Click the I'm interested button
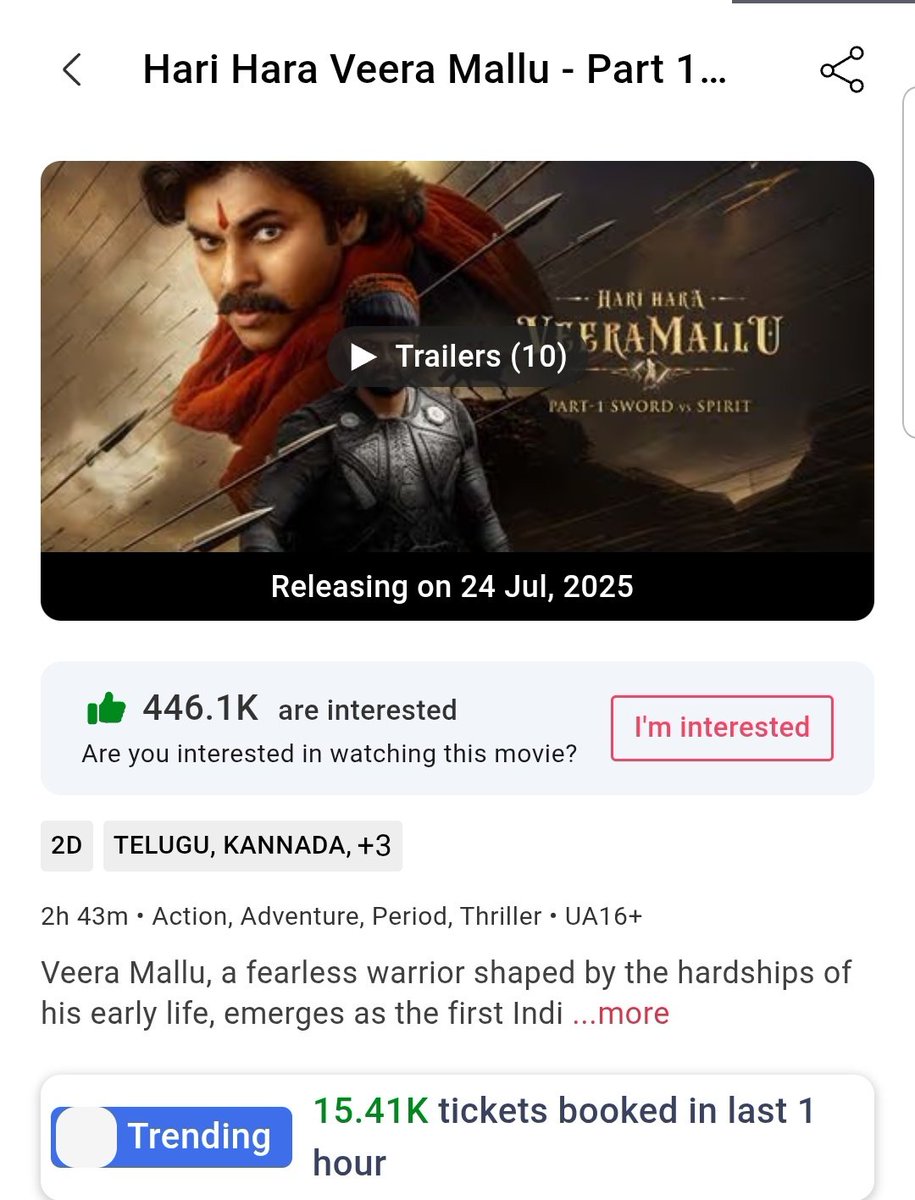915x1200 pixels. [x=721, y=728]
